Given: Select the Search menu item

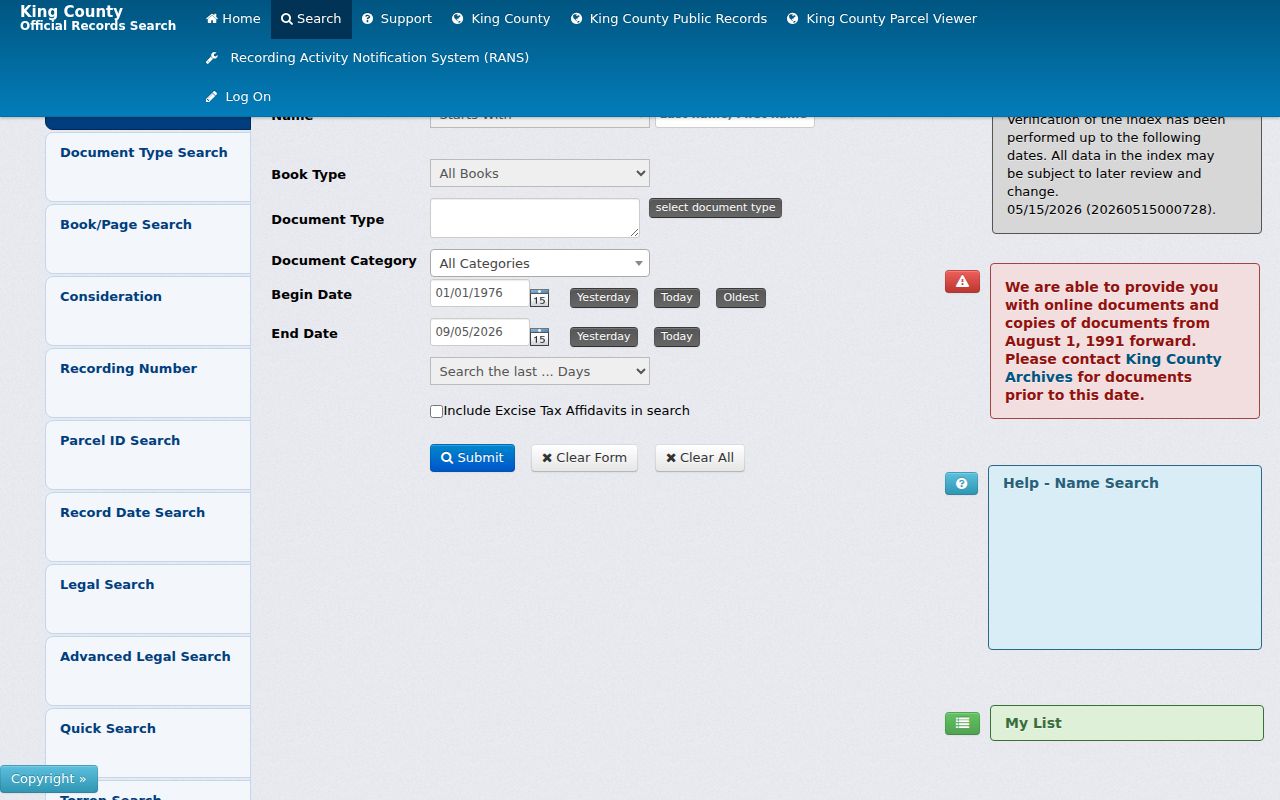Looking at the screenshot, I should point(311,19).
